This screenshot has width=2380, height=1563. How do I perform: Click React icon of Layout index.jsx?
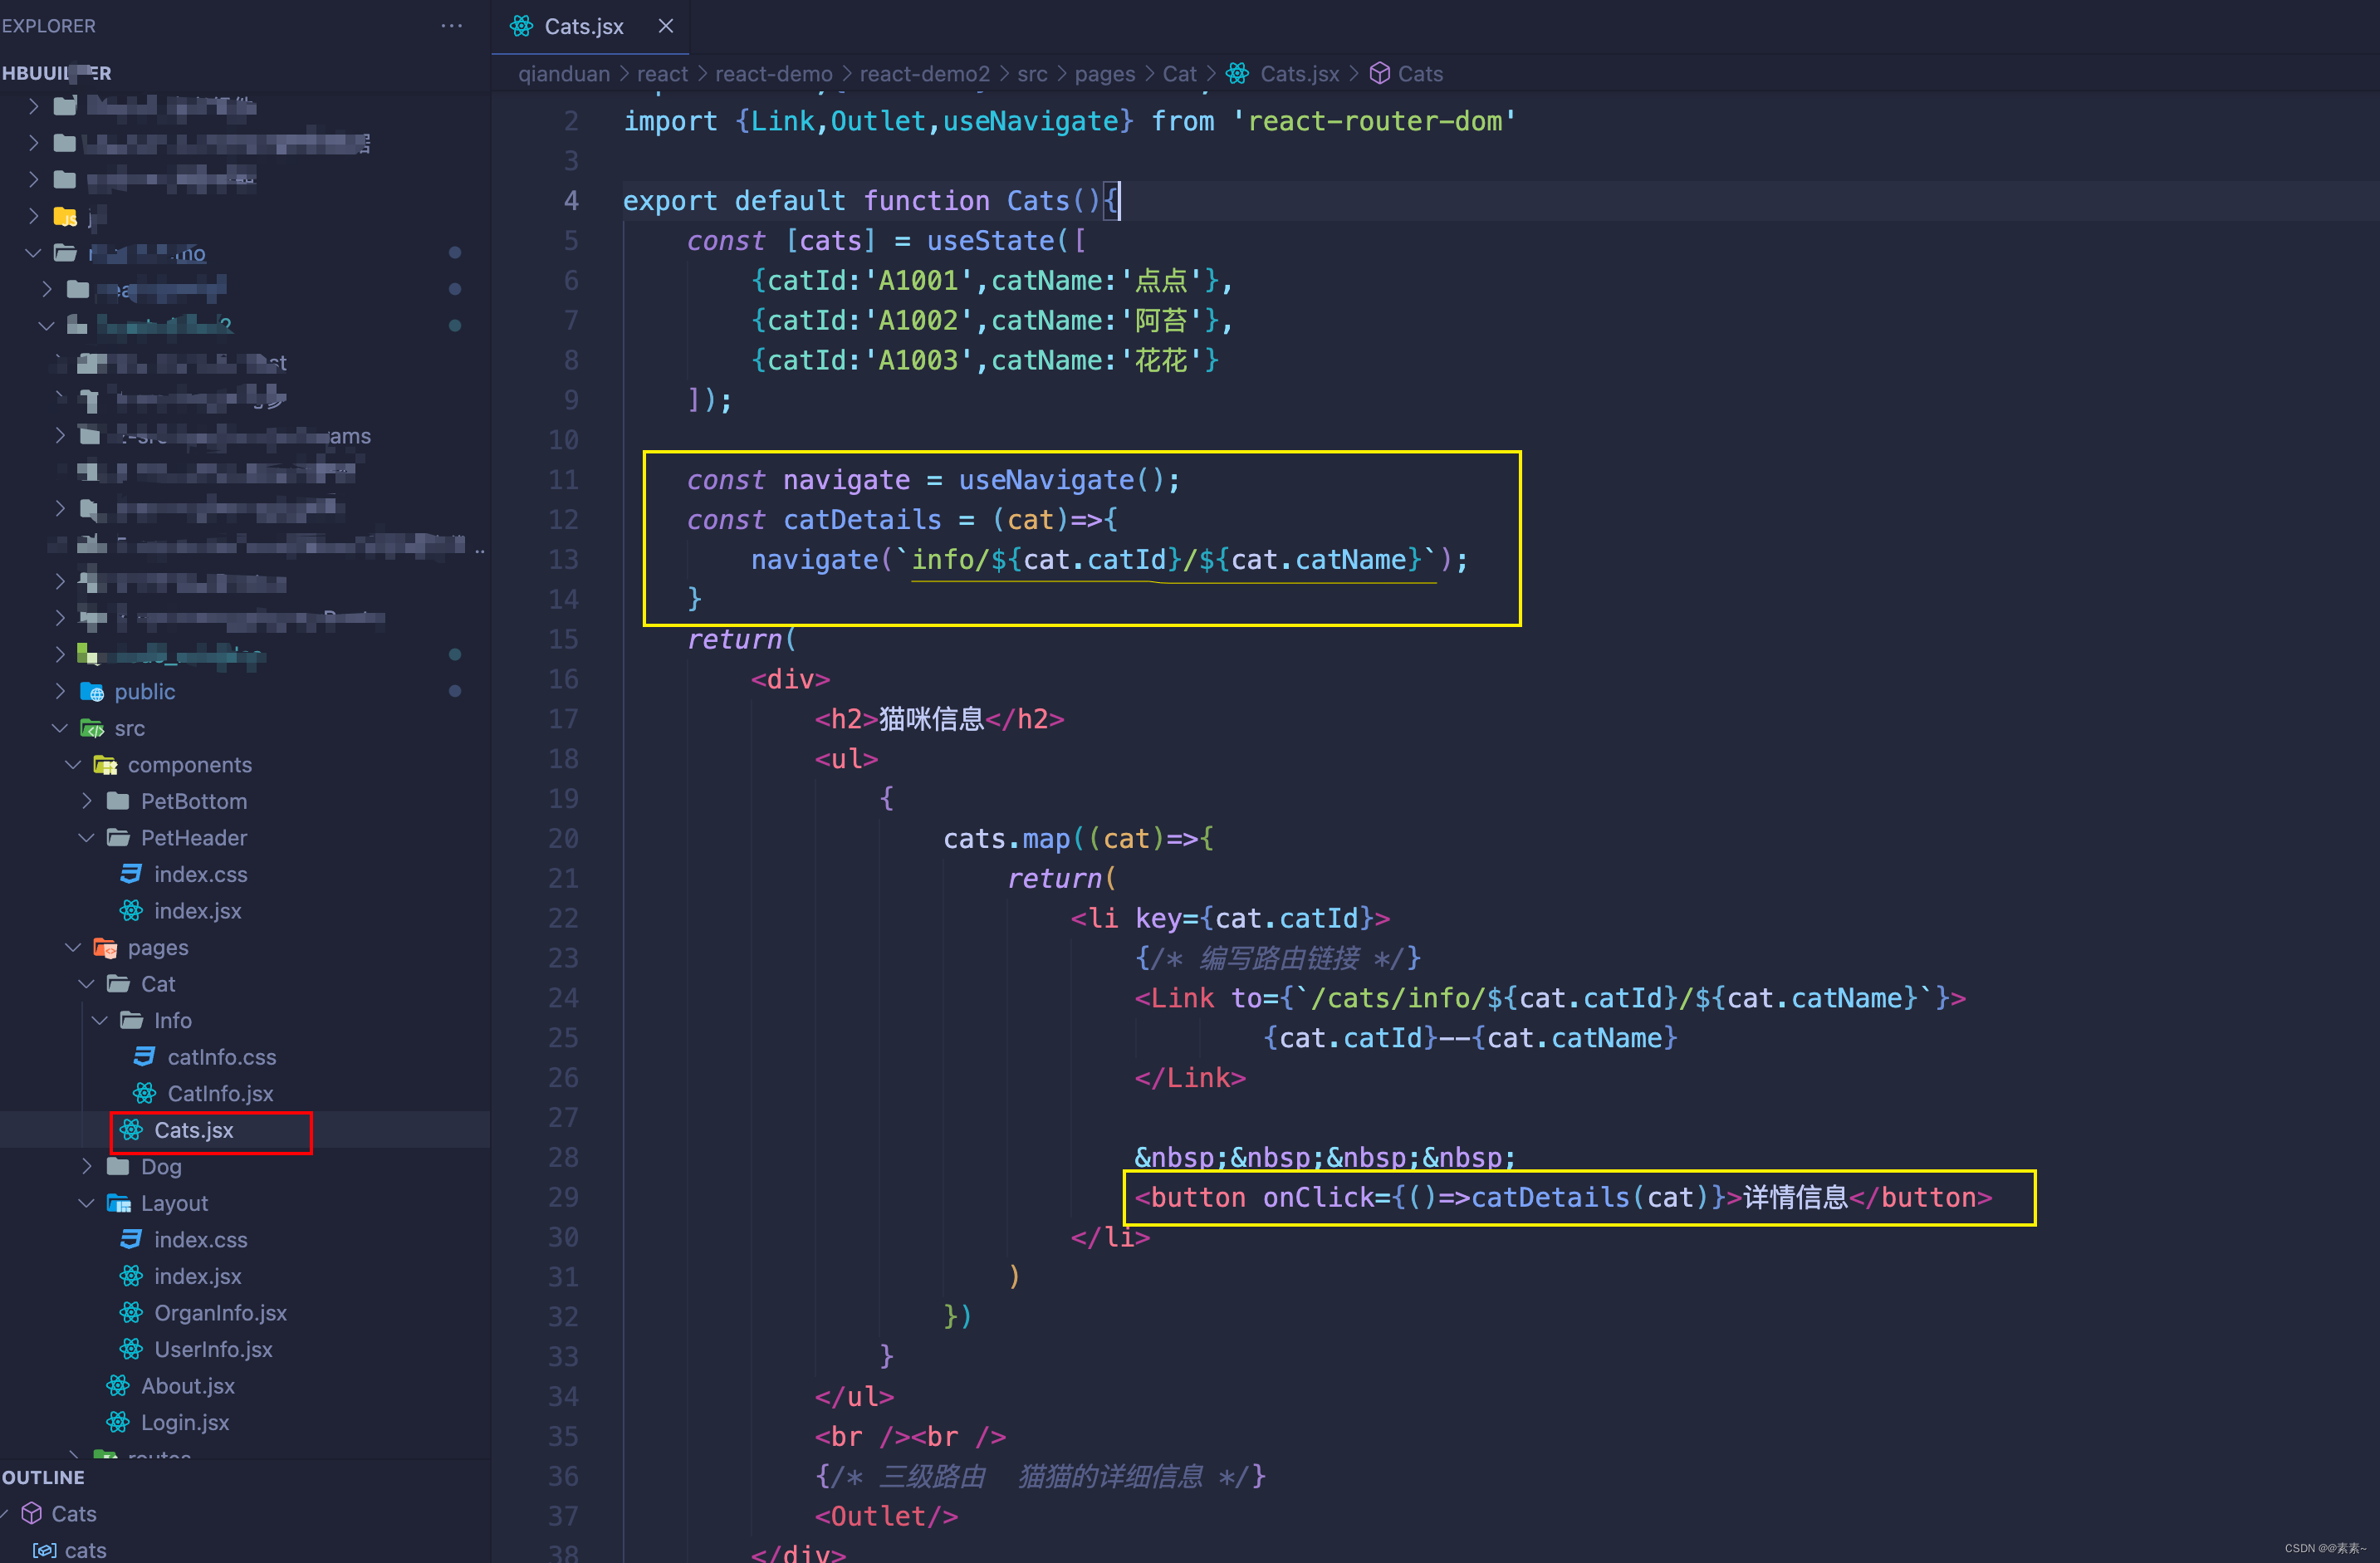[x=131, y=1276]
